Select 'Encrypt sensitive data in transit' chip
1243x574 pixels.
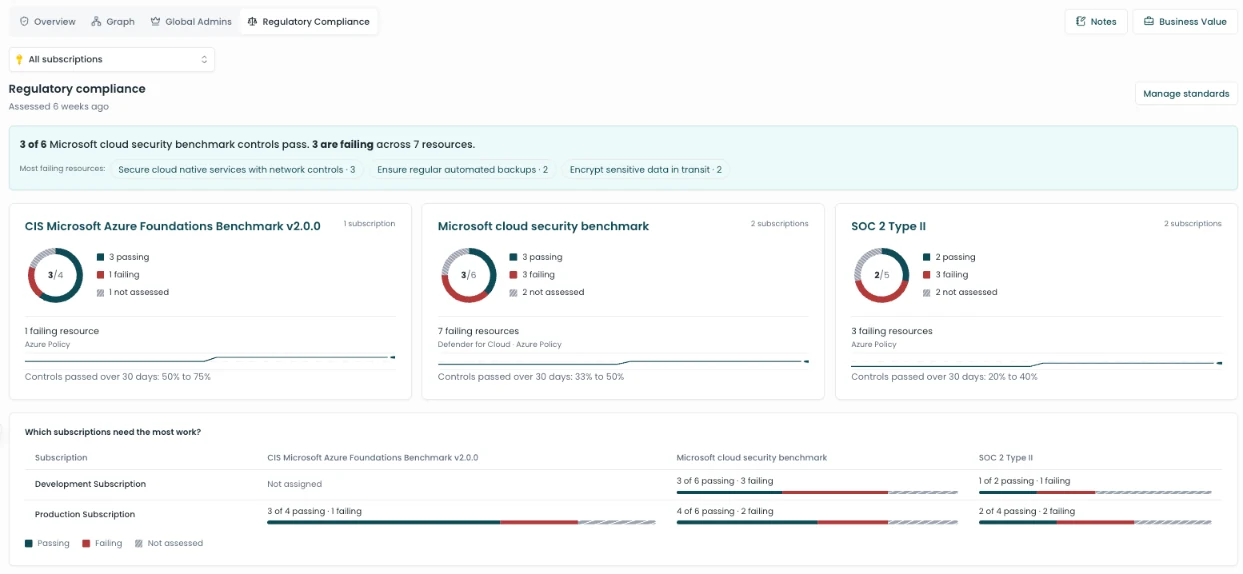click(645, 170)
